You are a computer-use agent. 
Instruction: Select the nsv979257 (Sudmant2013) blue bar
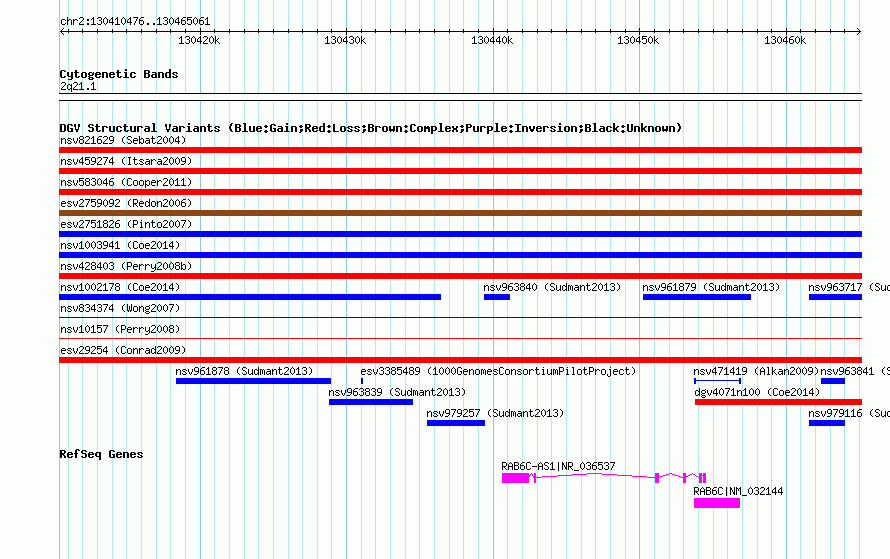tap(456, 423)
